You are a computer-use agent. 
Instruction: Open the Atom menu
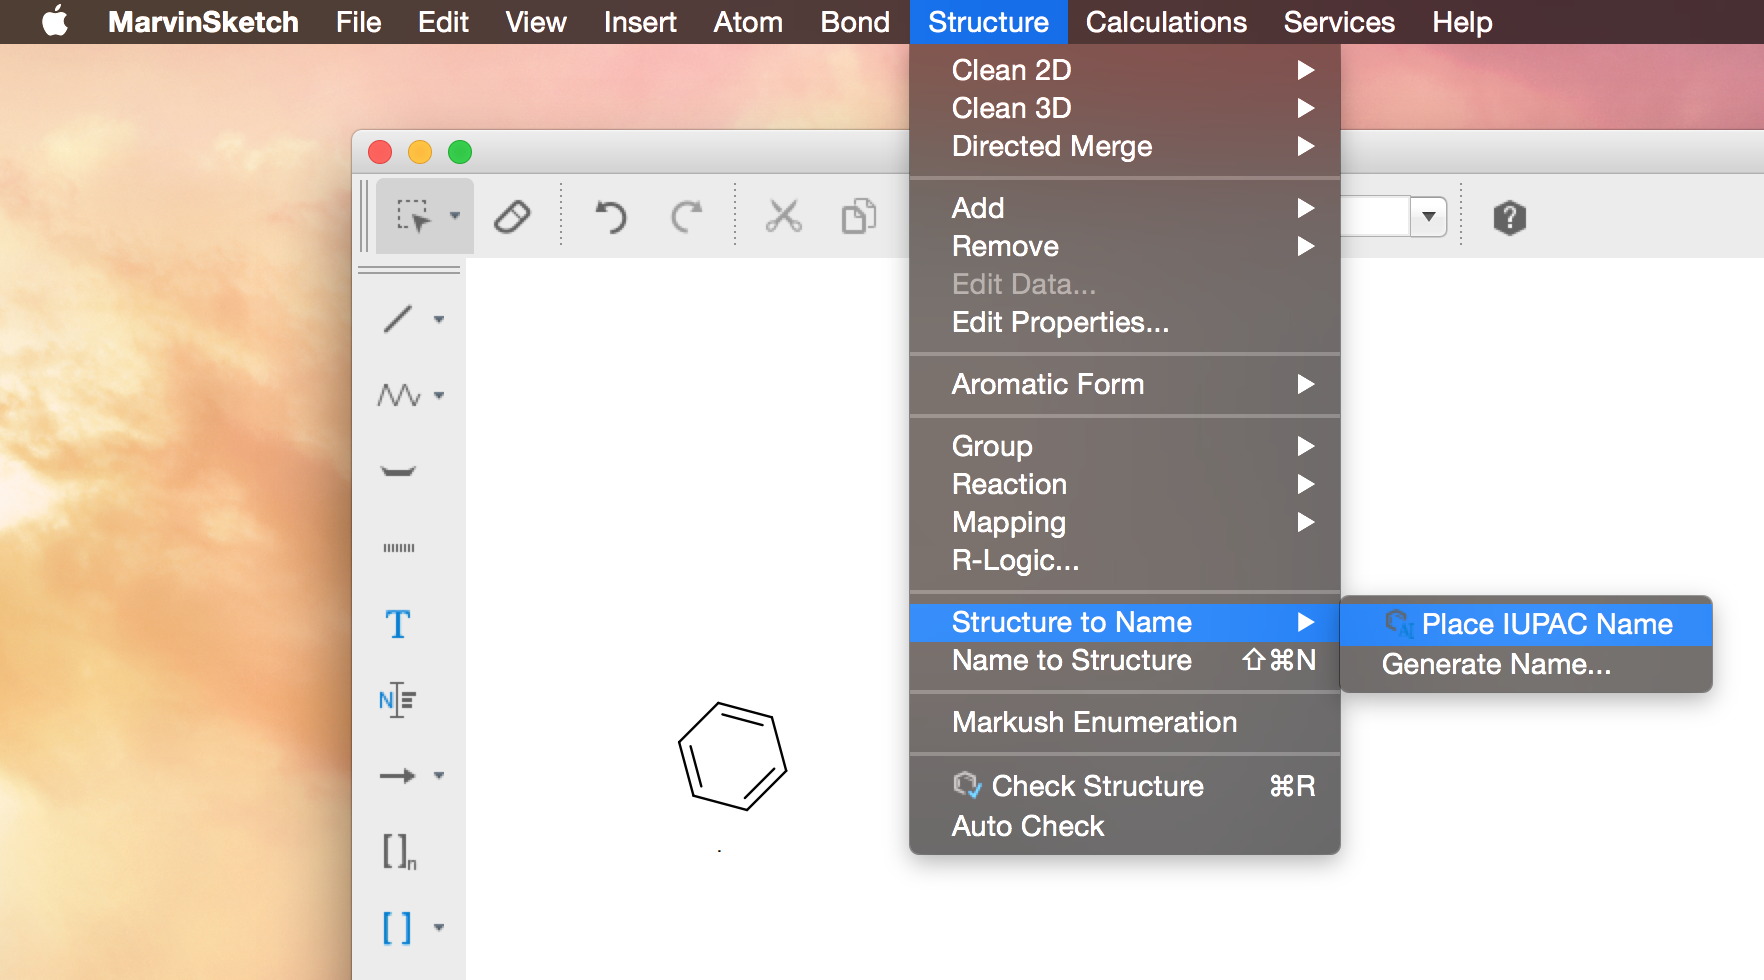click(x=748, y=22)
